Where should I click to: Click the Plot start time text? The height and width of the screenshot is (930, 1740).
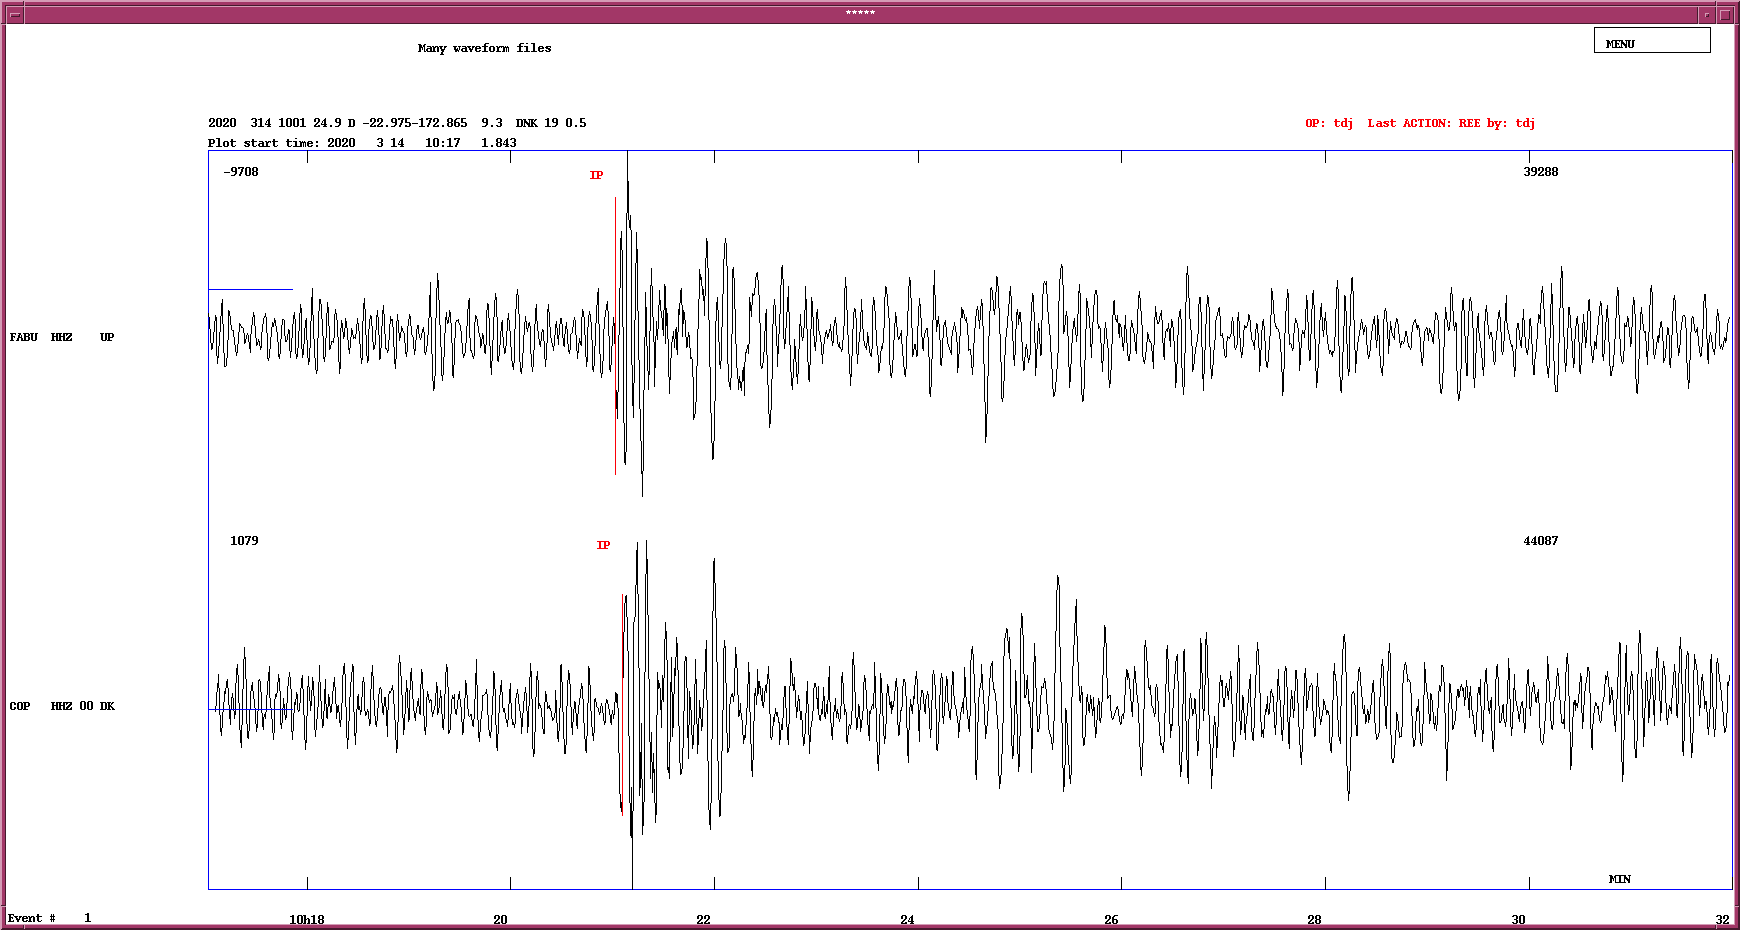360,142
